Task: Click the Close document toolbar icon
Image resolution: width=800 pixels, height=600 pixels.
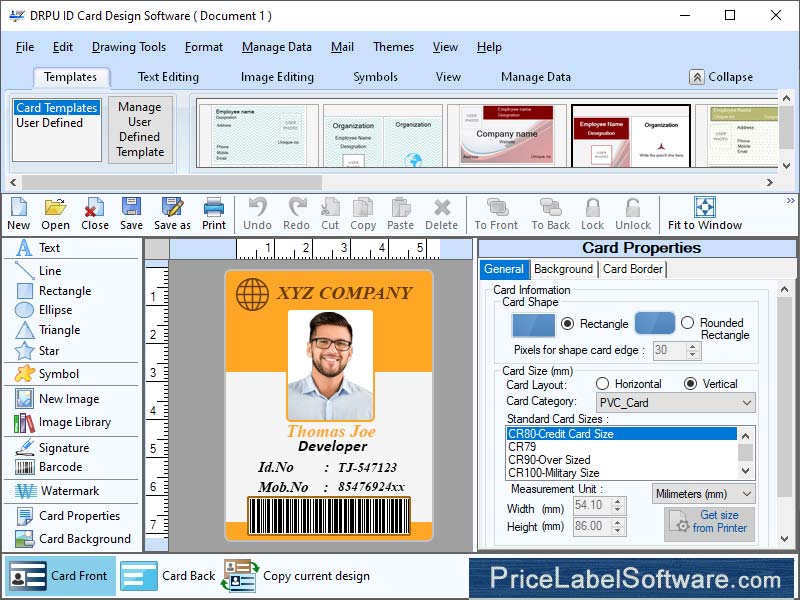Action: [94, 207]
